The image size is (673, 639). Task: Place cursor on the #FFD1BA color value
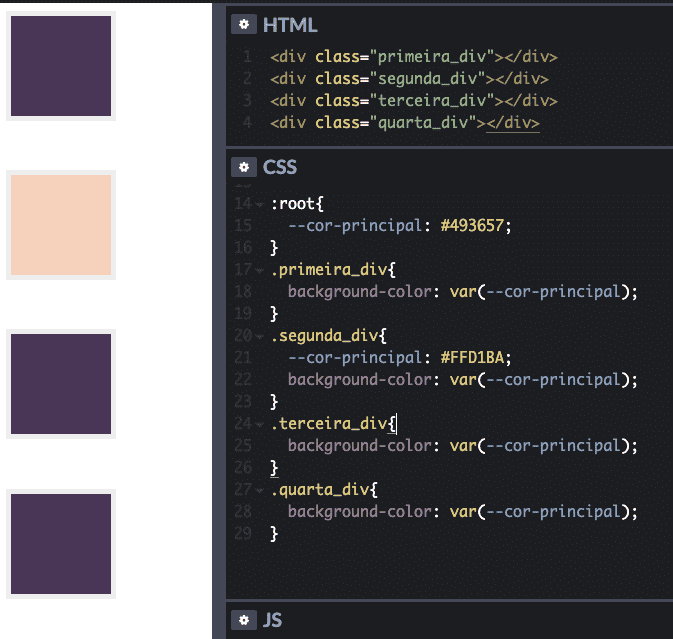(475, 358)
